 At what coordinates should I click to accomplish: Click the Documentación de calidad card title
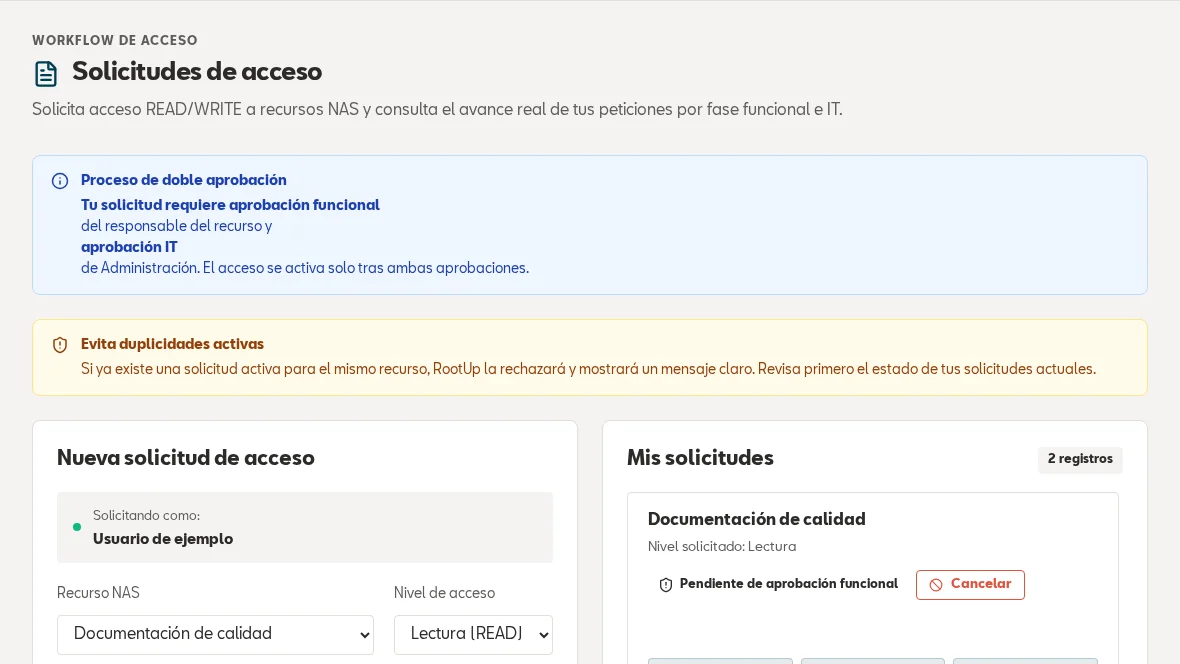tap(756, 519)
